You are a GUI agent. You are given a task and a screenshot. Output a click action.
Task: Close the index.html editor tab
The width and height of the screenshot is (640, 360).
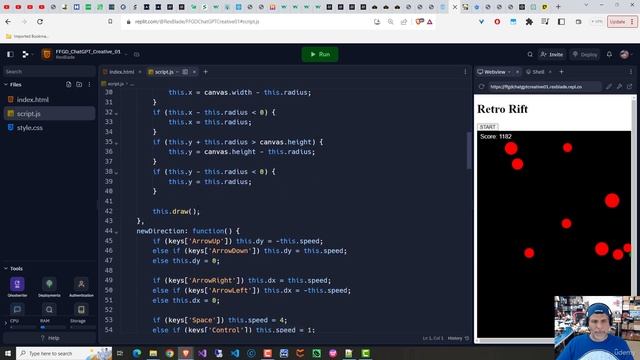coord(140,72)
